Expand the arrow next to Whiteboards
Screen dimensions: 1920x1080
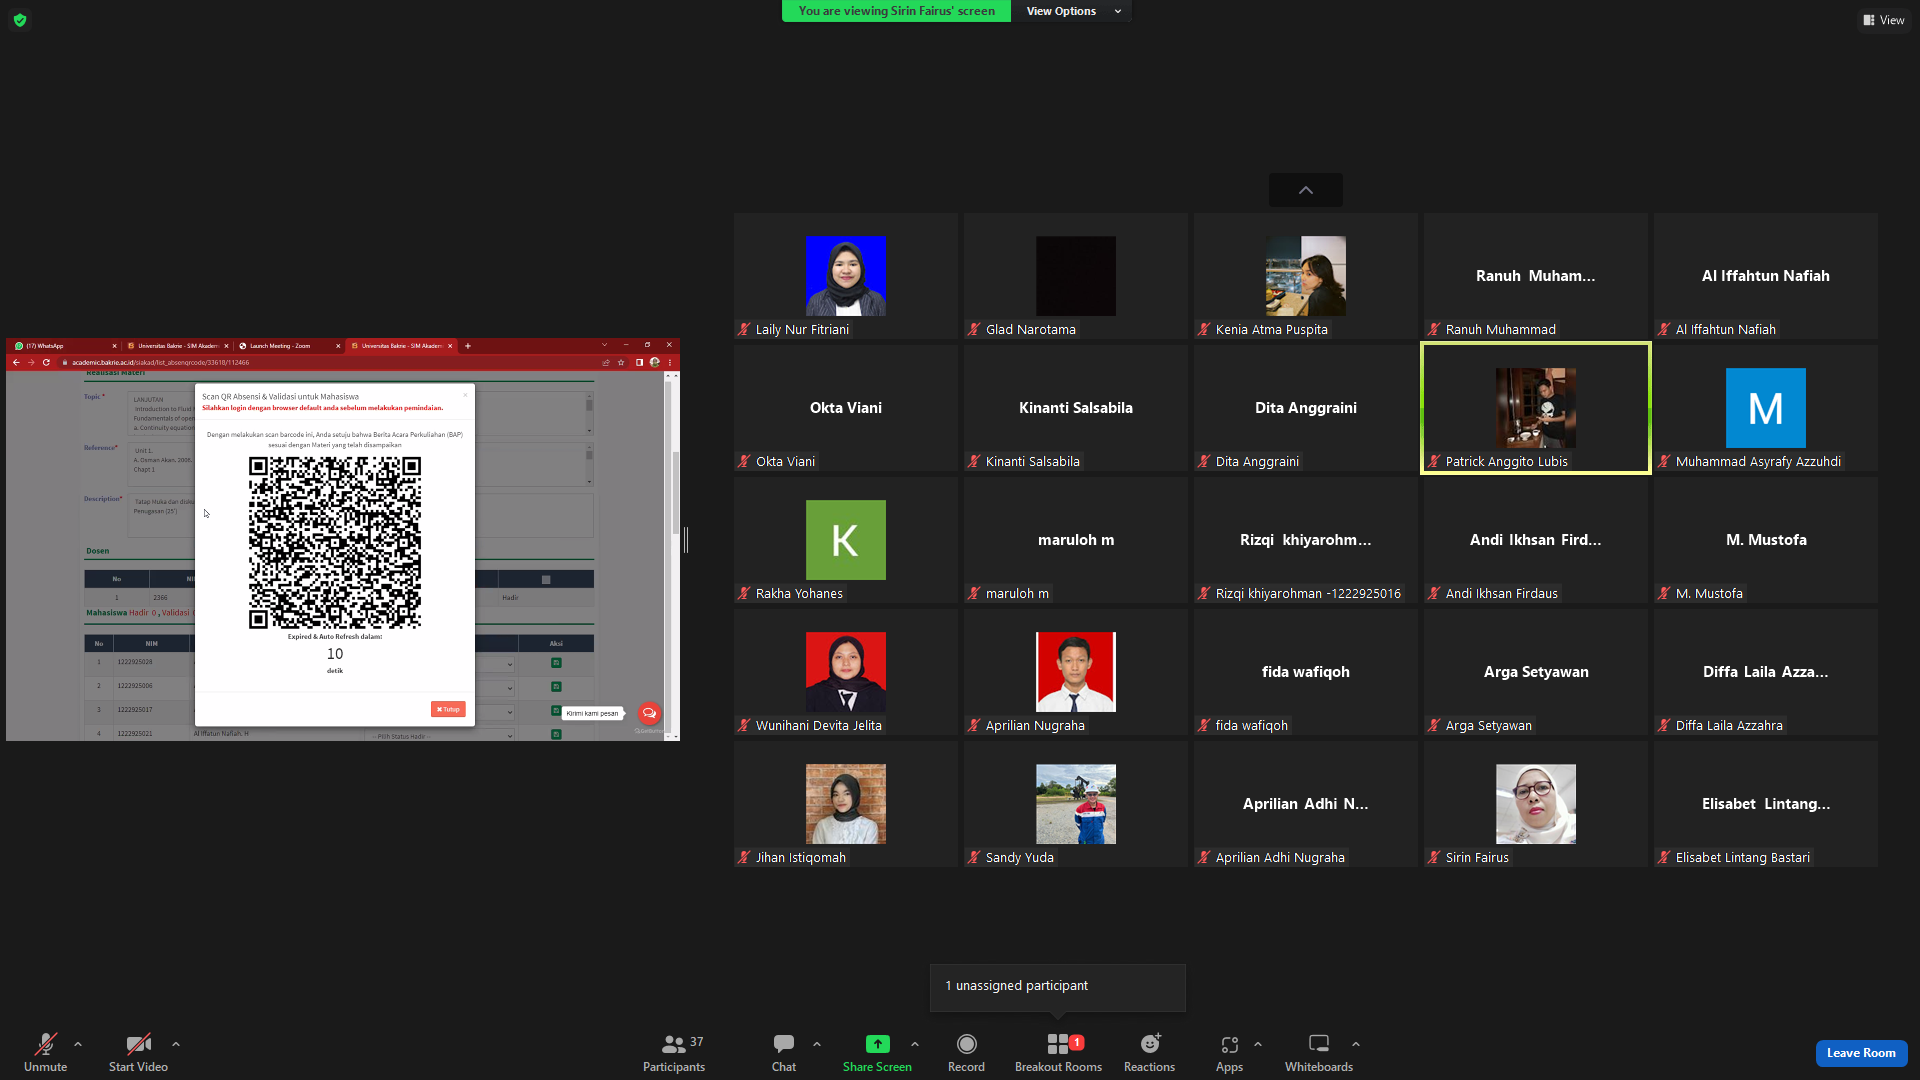[x=1356, y=1044]
